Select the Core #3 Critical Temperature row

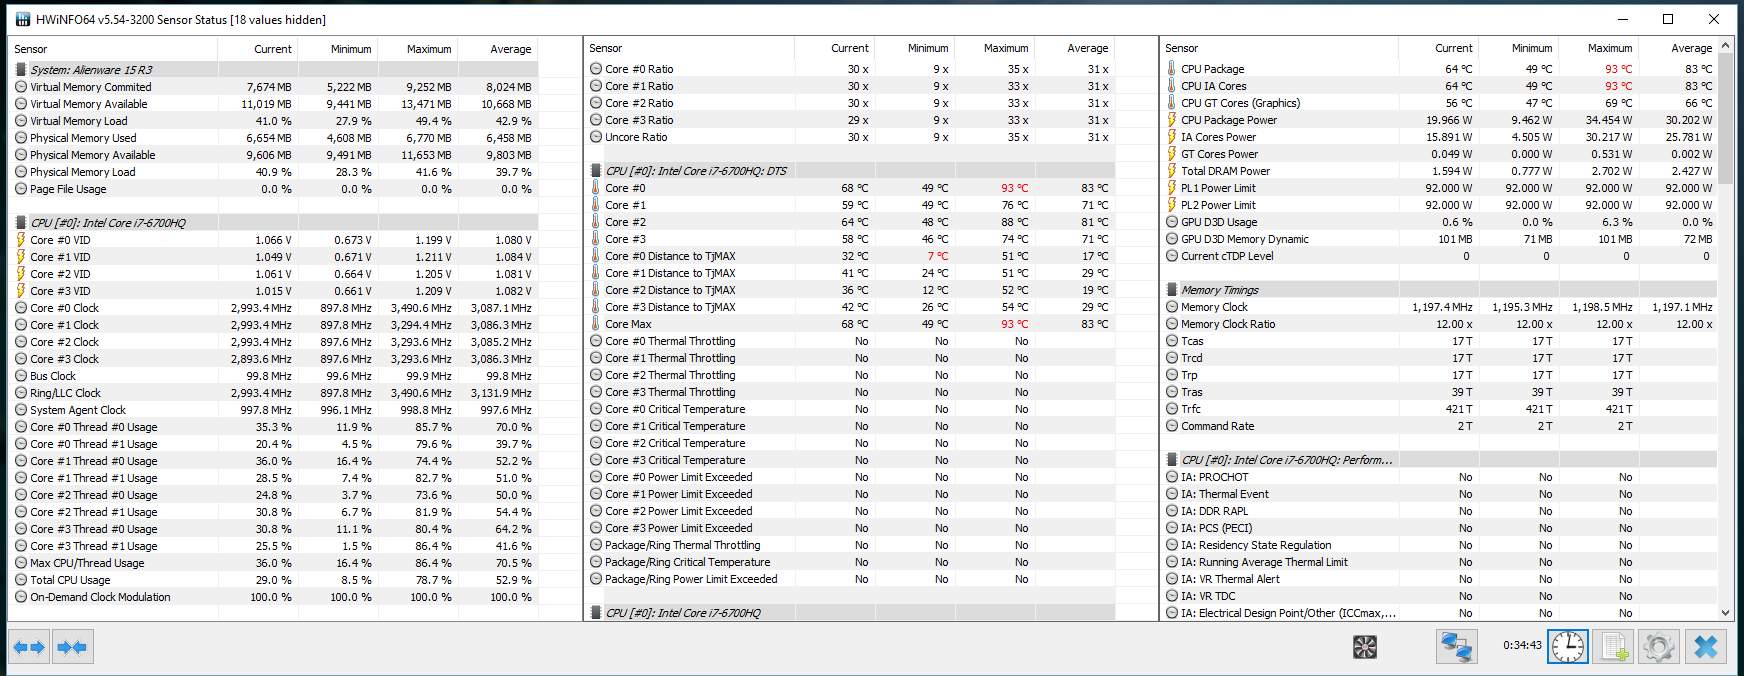850,460
